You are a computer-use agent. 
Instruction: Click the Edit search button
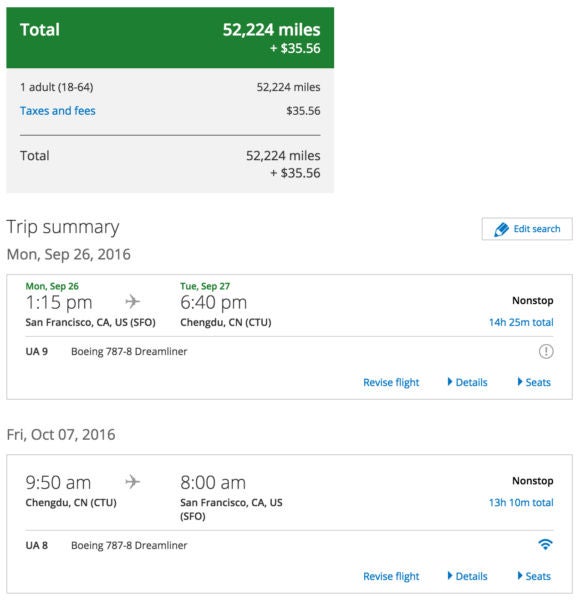[527, 229]
